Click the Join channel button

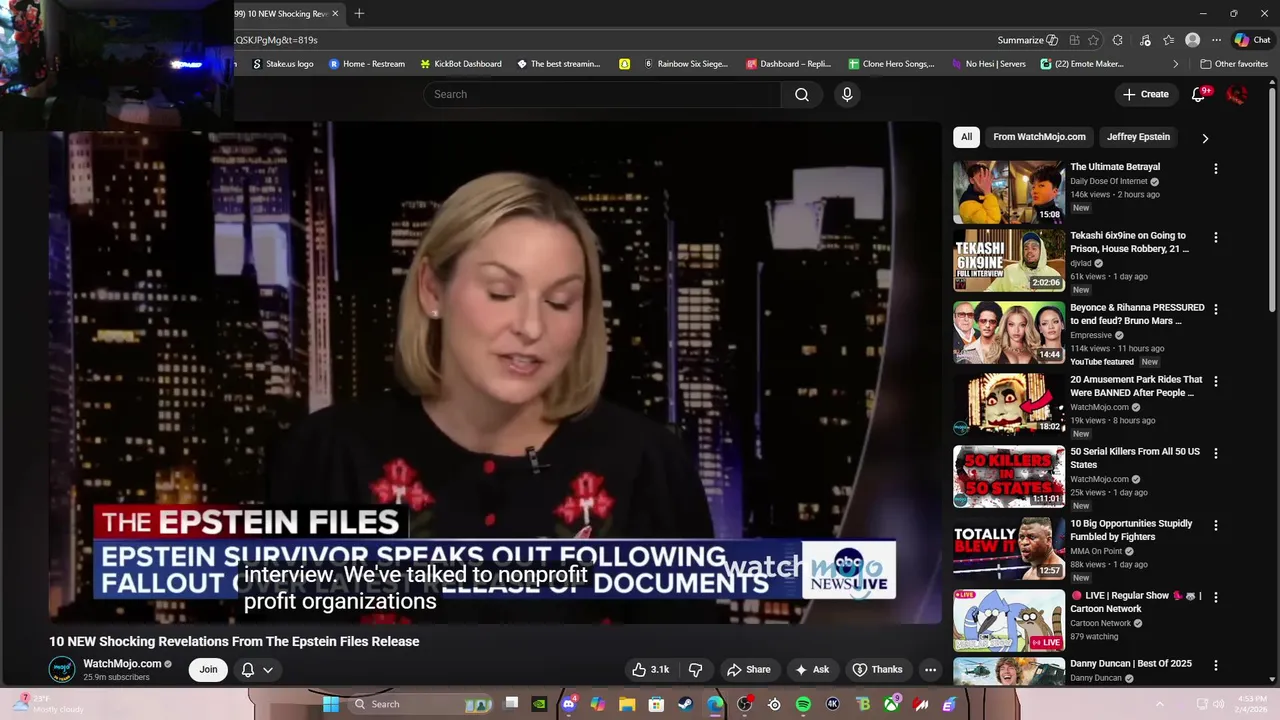pos(208,670)
